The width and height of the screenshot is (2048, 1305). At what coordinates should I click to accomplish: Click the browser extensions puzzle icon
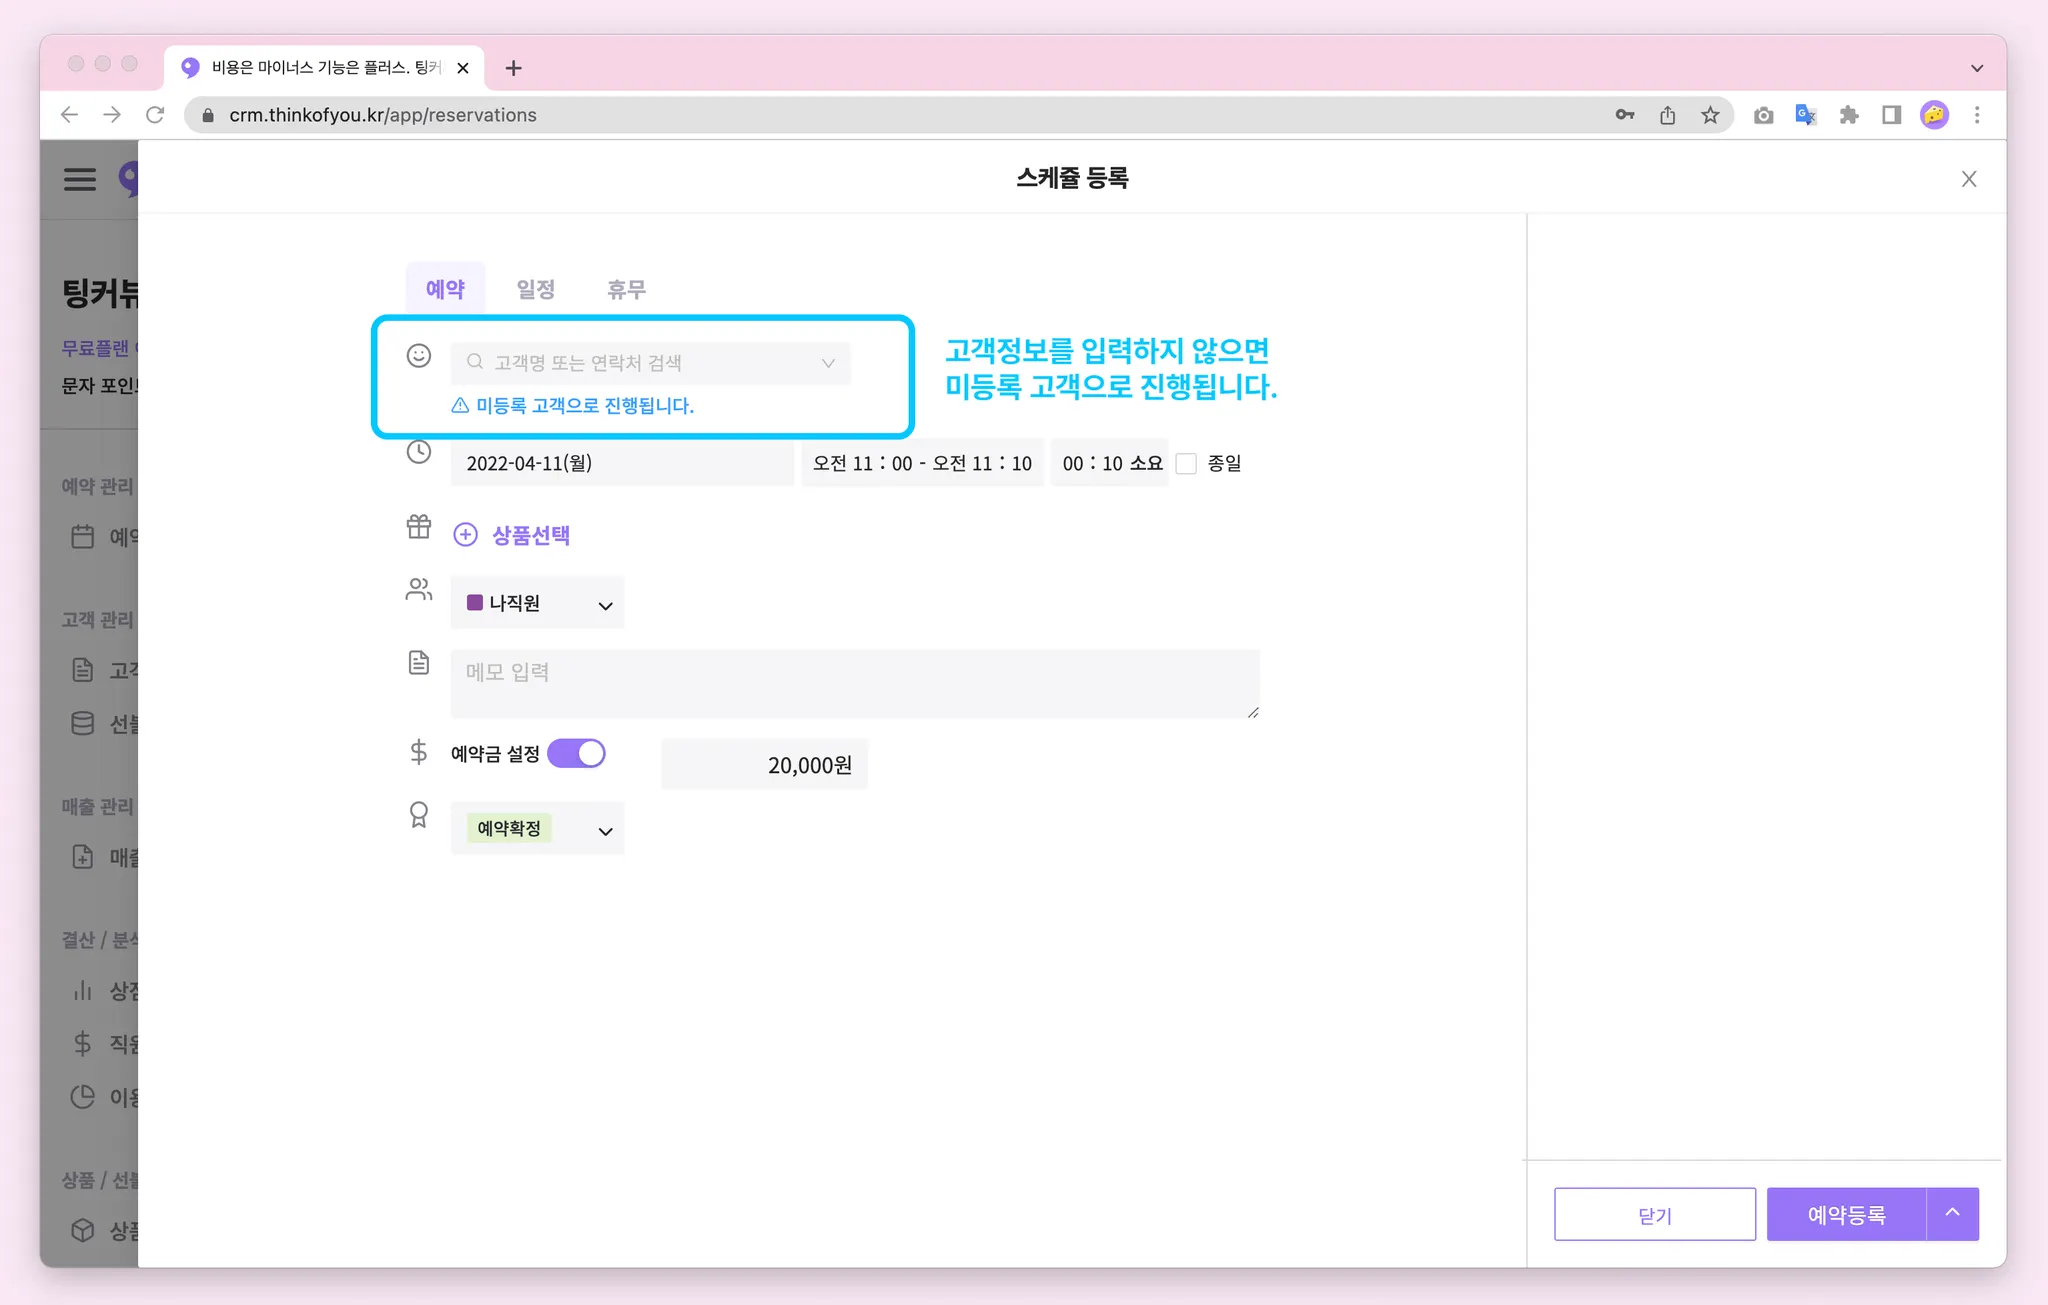[x=1848, y=115]
